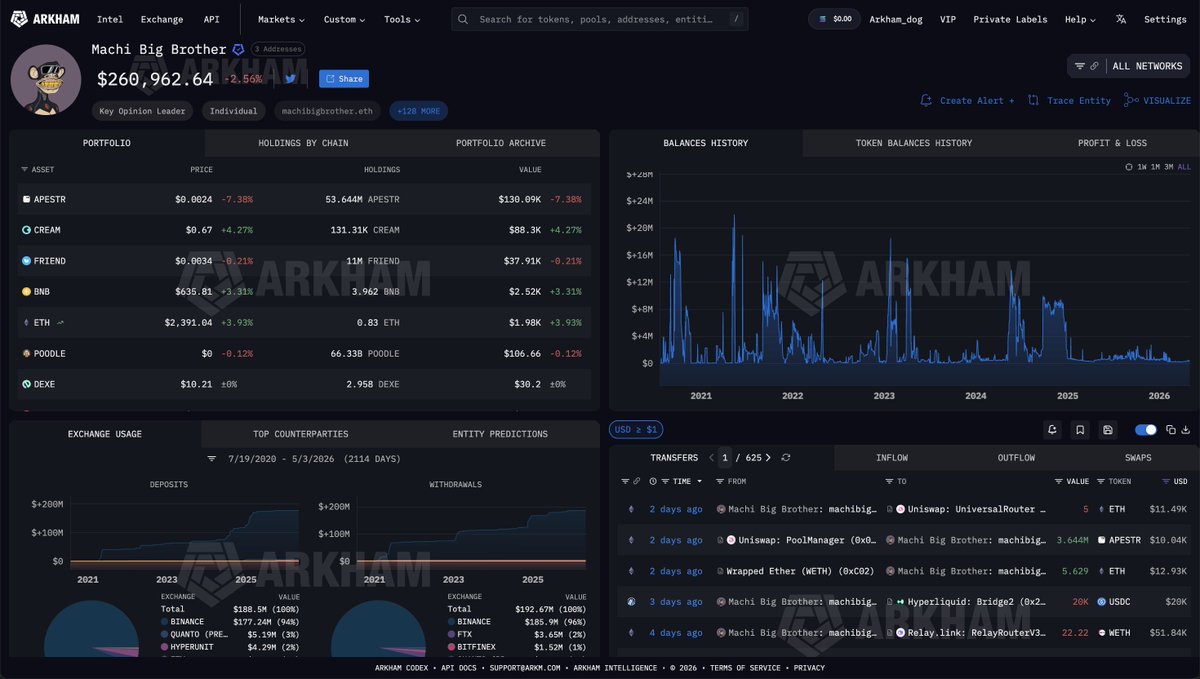Open the language translate icon
The image size is (1200, 679).
tap(1121, 19)
